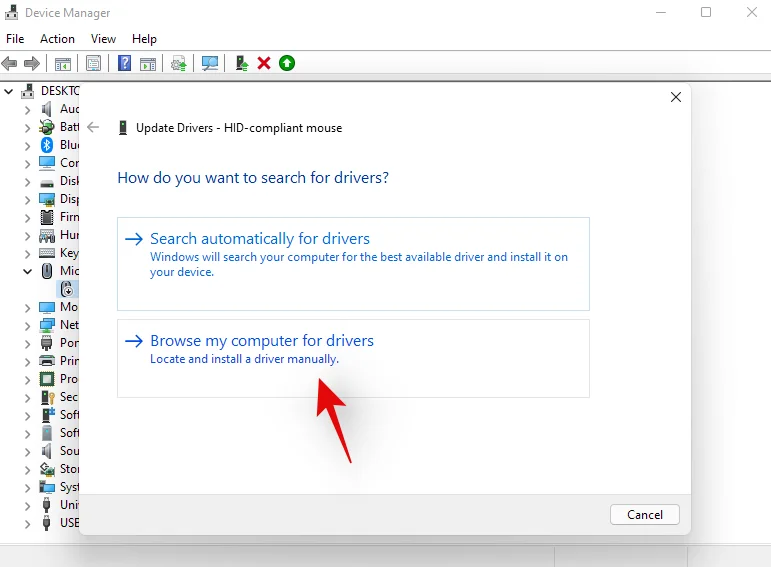The width and height of the screenshot is (771, 567).
Task: Select the Keyboards icon
Action: tap(47, 253)
